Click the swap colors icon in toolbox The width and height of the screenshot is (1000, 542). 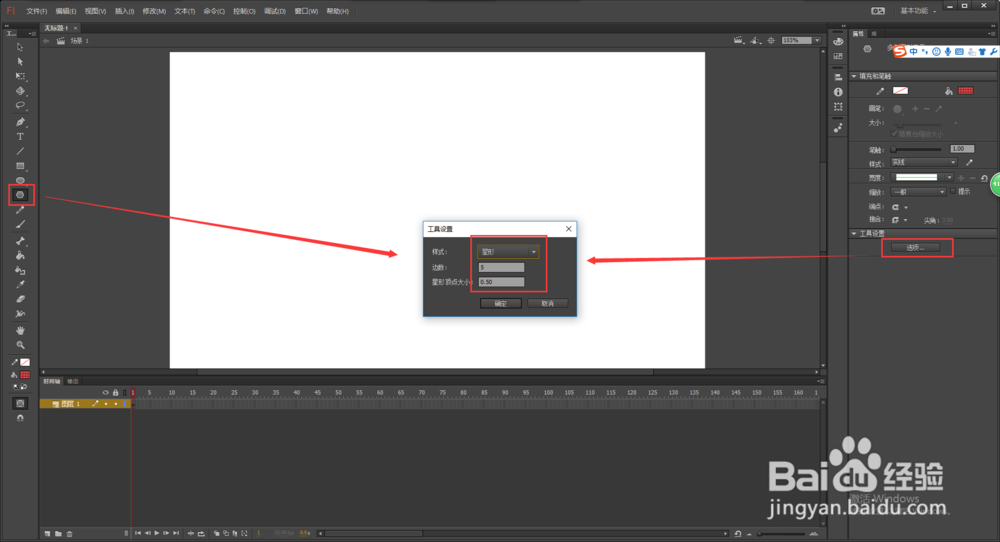(24, 387)
